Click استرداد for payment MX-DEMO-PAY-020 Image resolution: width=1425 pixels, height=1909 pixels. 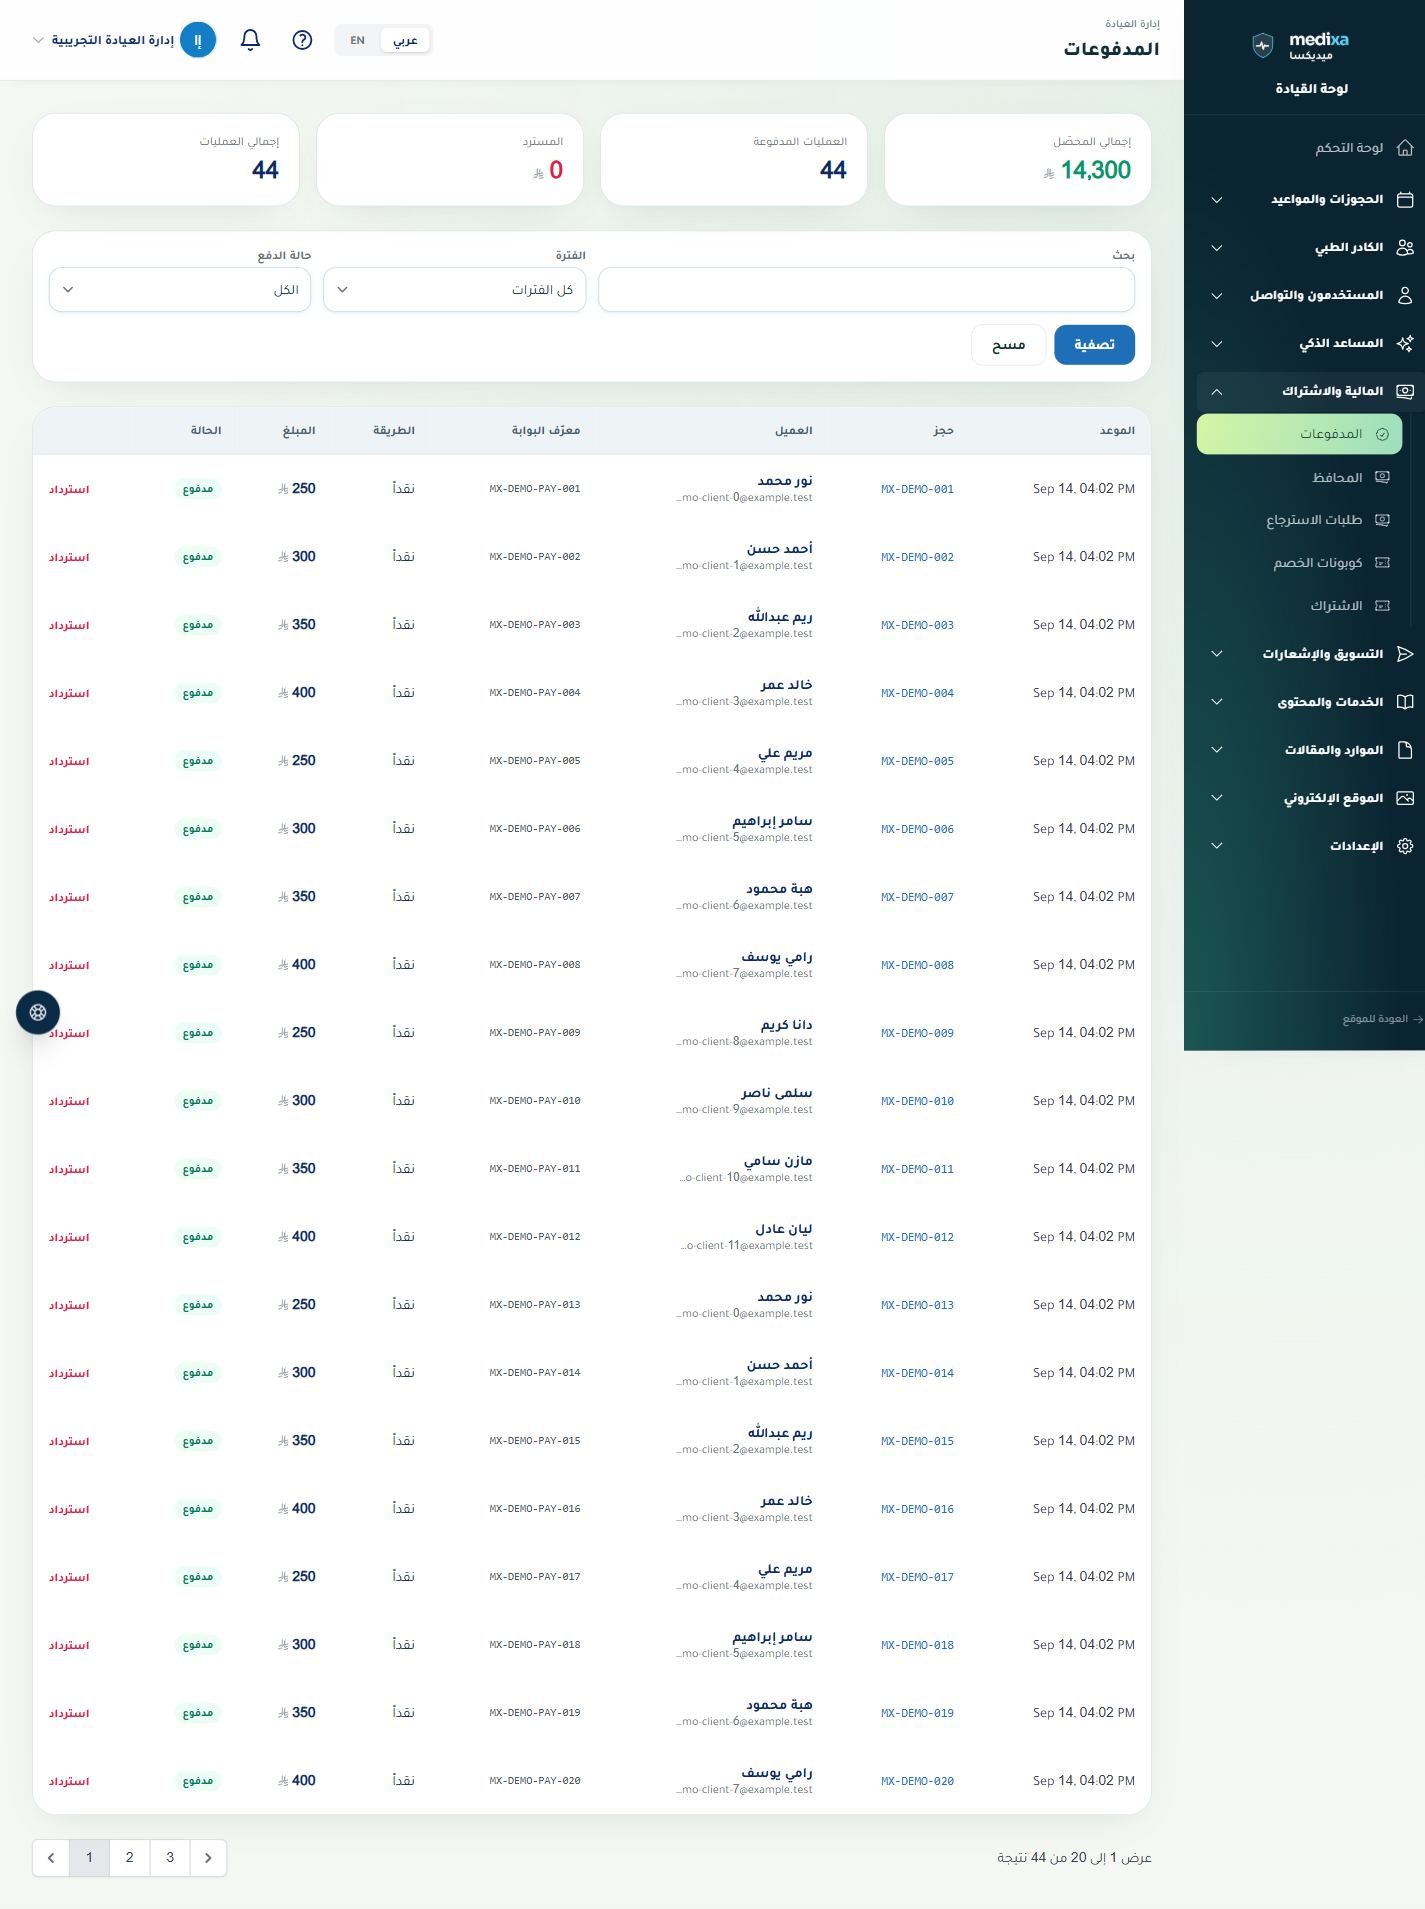(x=69, y=1781)
